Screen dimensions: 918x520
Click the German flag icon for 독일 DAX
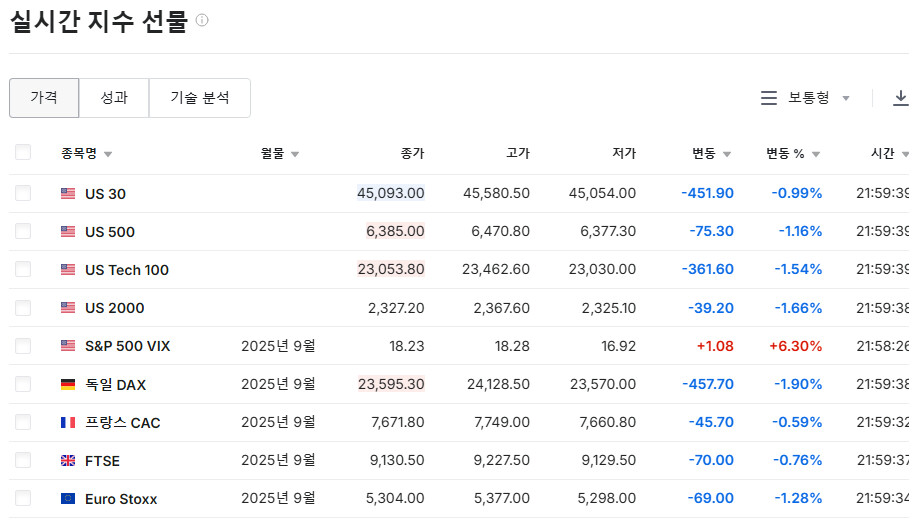tap(68, 385)
